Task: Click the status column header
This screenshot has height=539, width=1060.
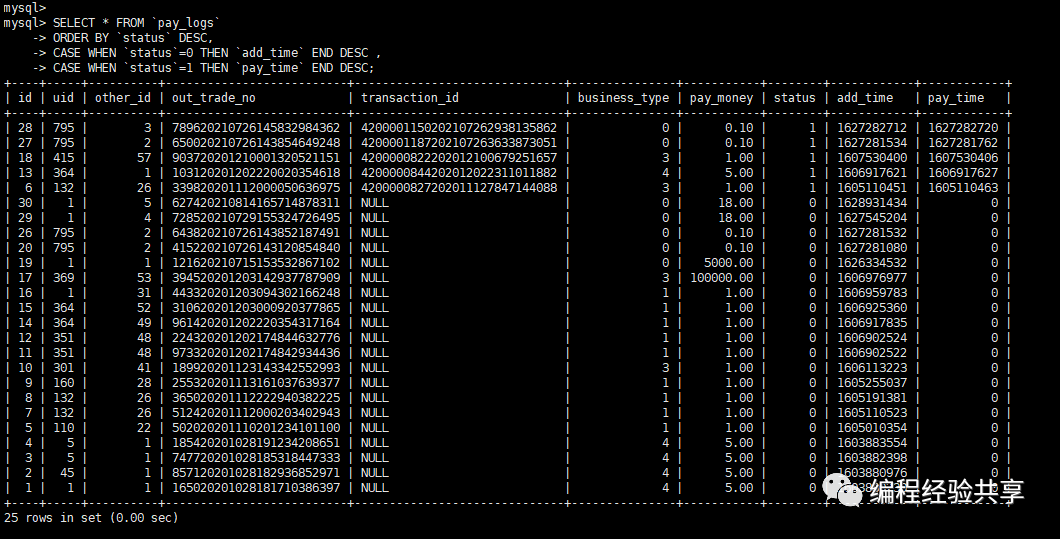Action: (x=794, y=98)
